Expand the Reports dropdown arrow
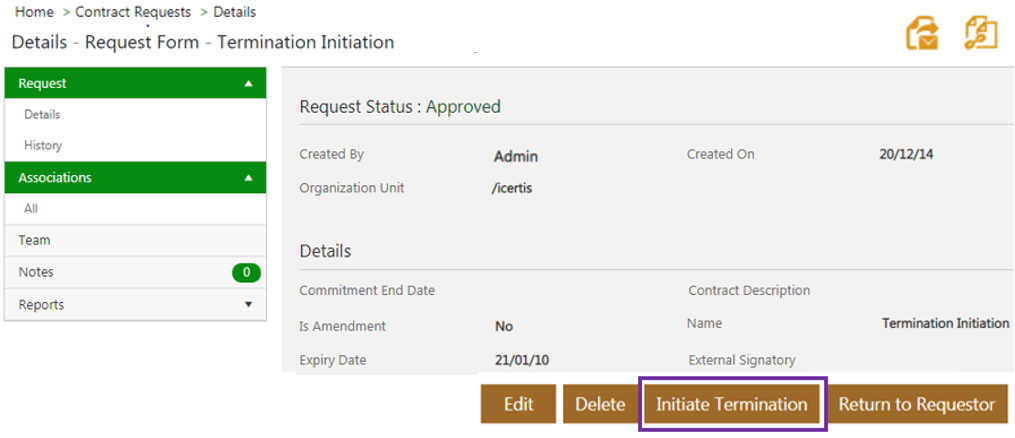 coord(248,304)
